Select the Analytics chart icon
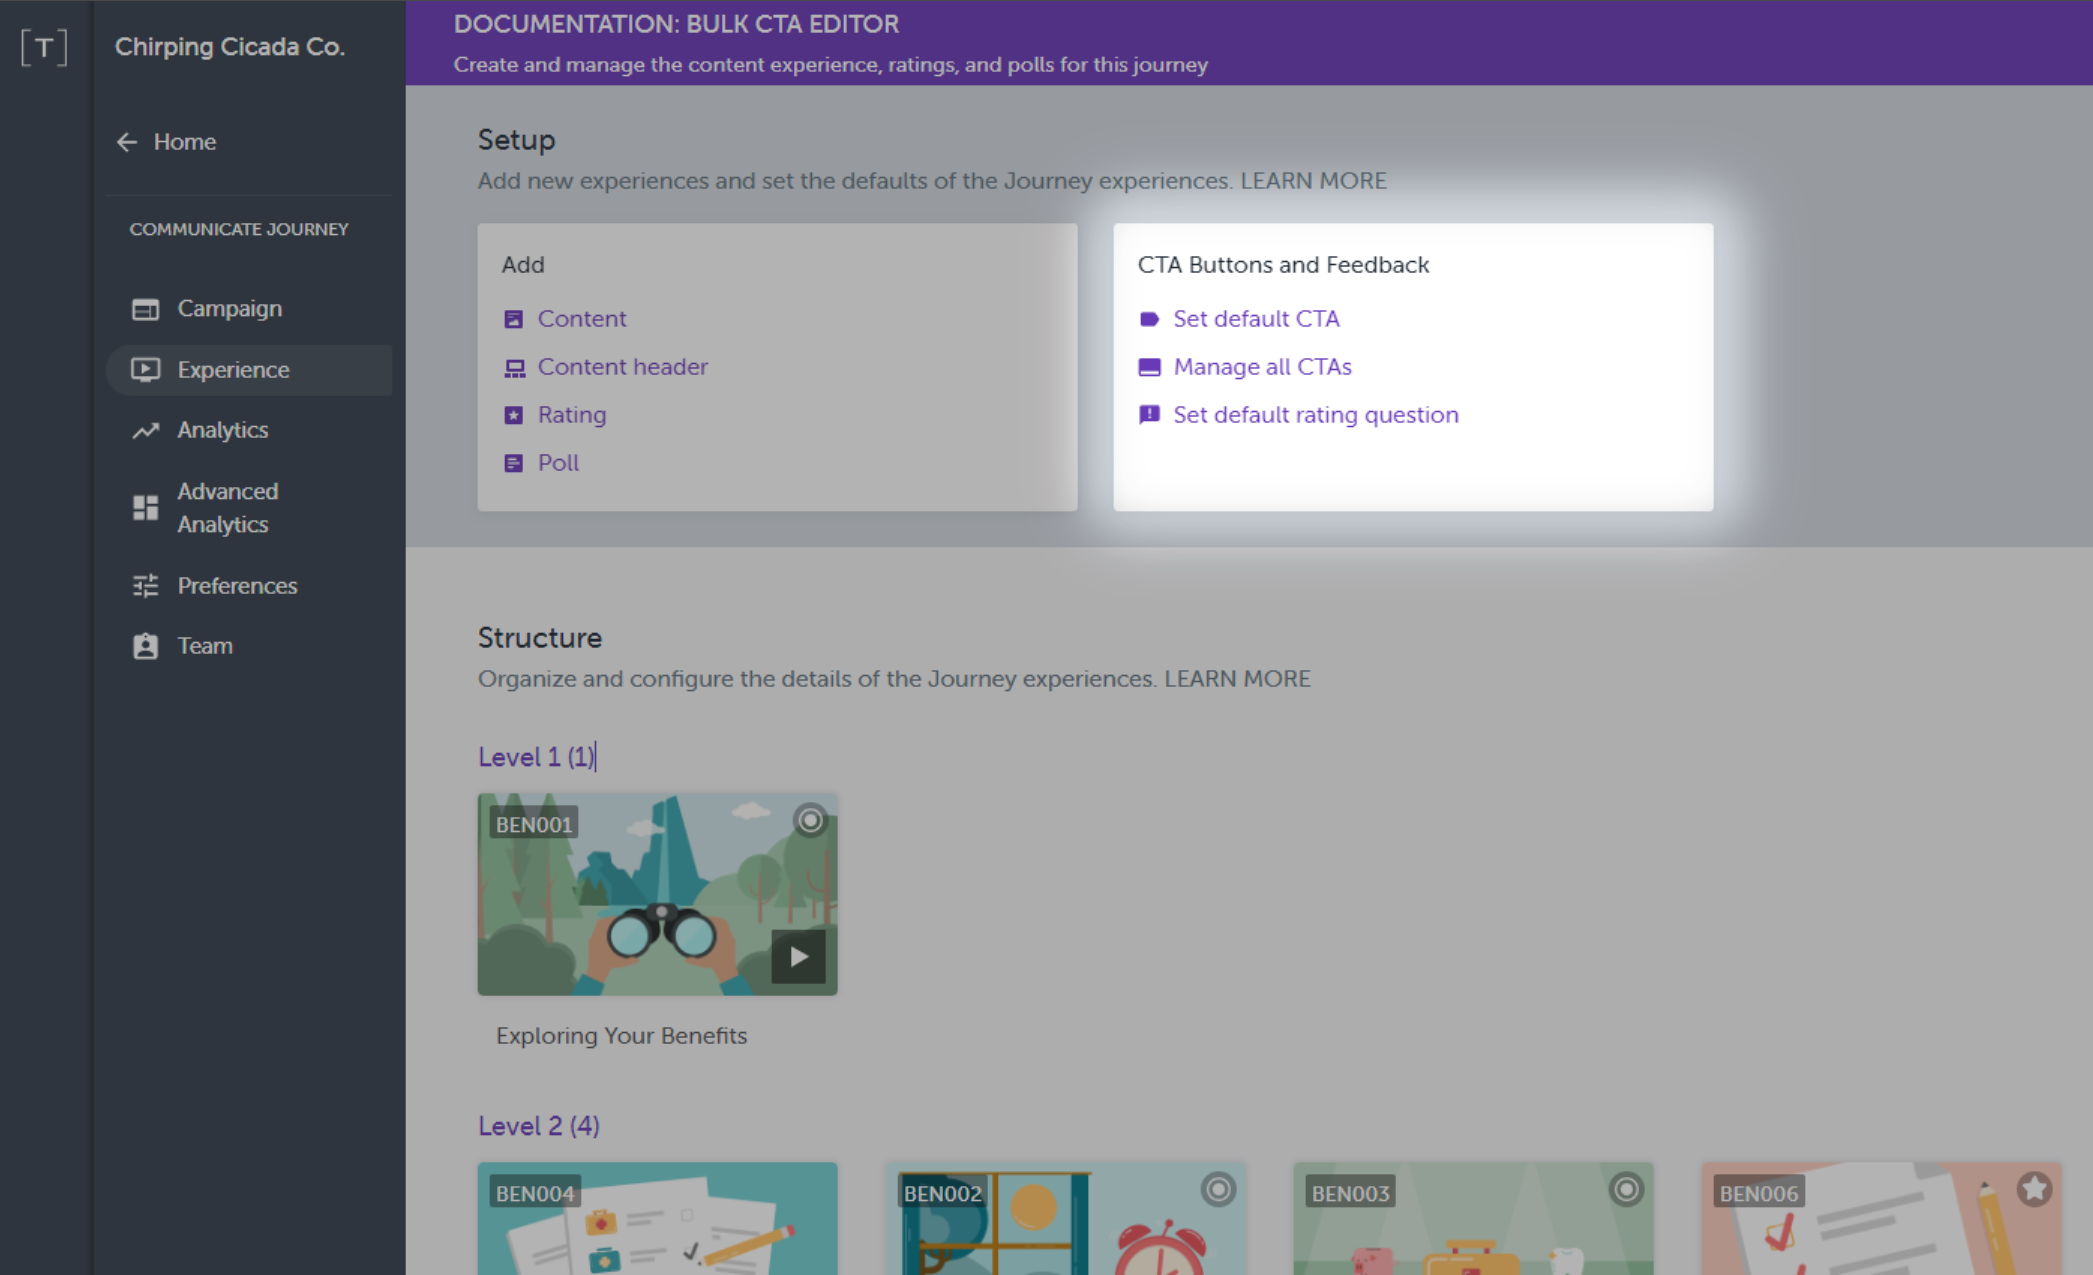The width and height of the screenshot is (2093, 1275). pos(146,429)
